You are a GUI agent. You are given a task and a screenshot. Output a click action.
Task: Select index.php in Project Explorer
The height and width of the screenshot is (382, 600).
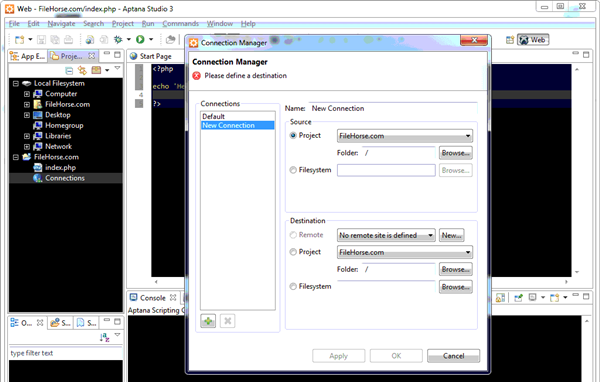60,168
